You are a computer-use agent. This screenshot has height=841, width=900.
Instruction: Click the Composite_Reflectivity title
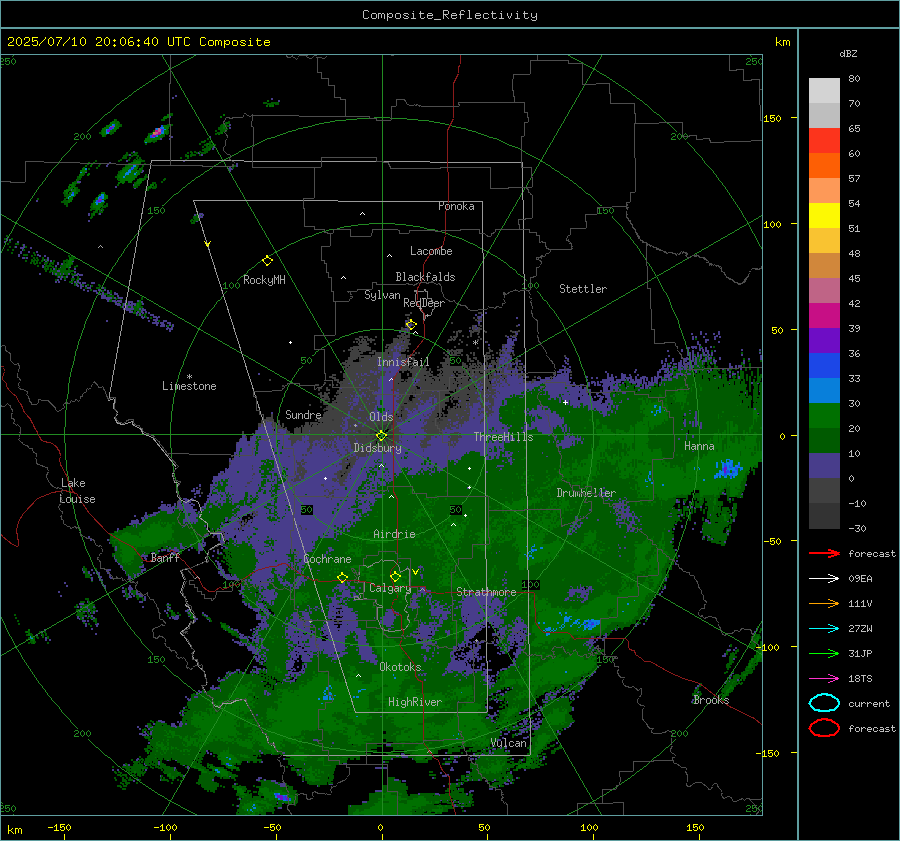450,15
